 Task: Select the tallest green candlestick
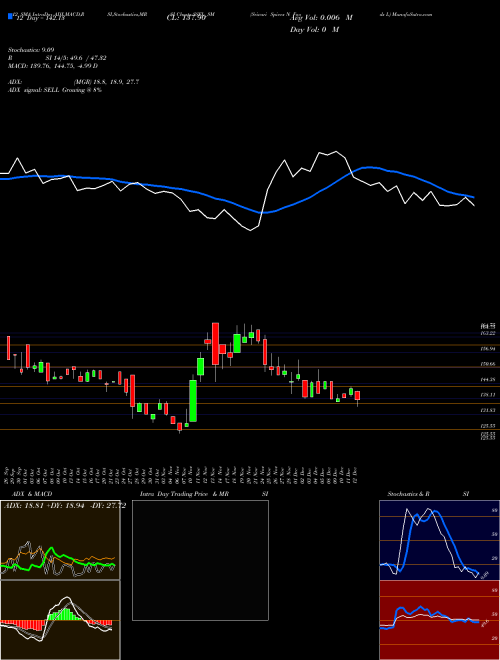pos(193,401)
